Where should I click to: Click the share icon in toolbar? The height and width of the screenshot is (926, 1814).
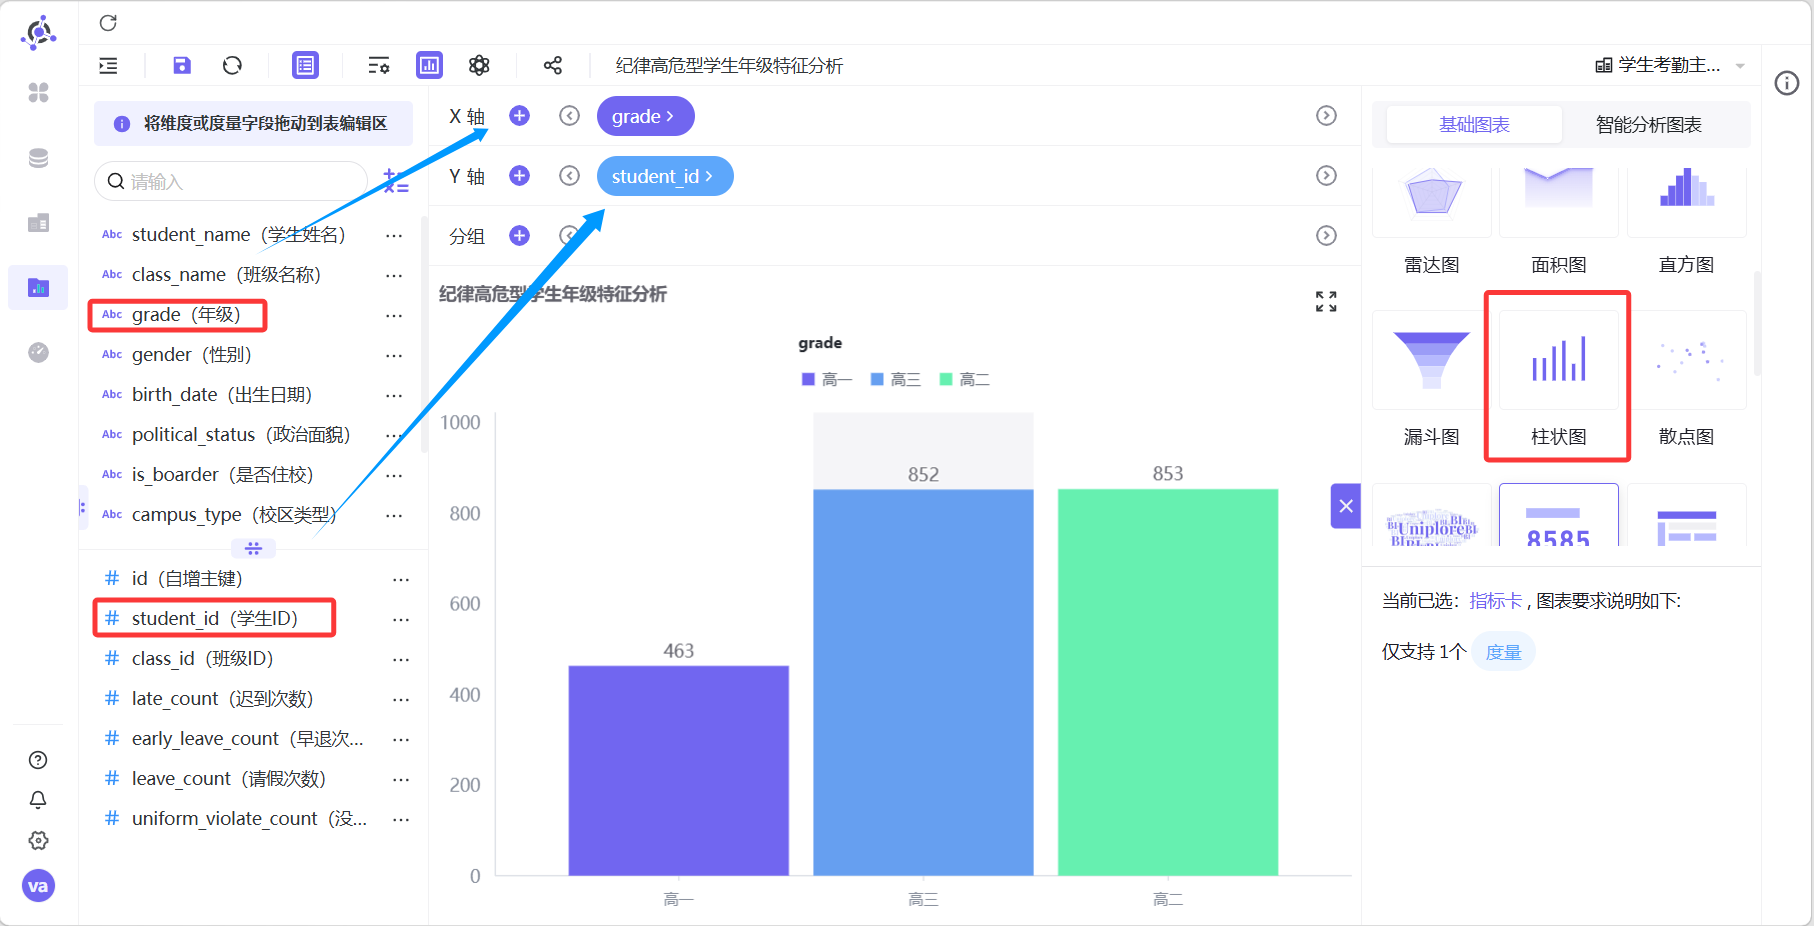(x=552, y=65)
